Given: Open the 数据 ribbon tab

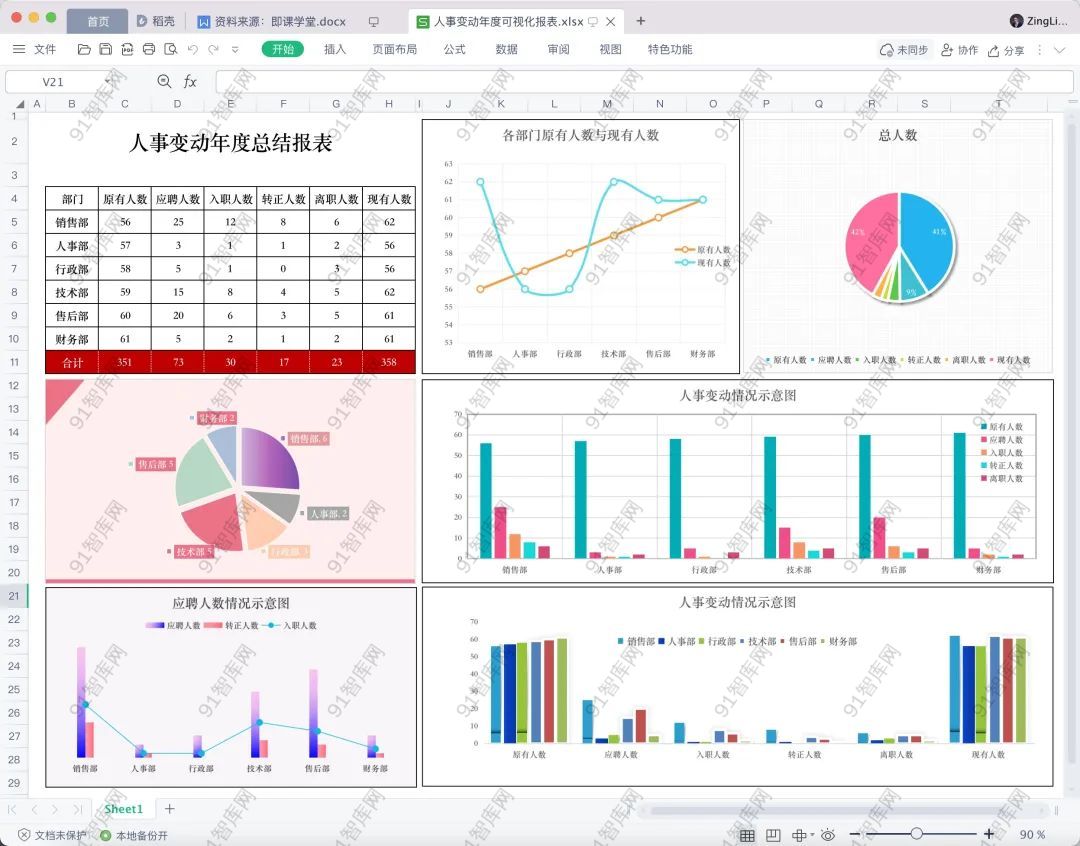Looking at the screenshot, I should [506, 49].
